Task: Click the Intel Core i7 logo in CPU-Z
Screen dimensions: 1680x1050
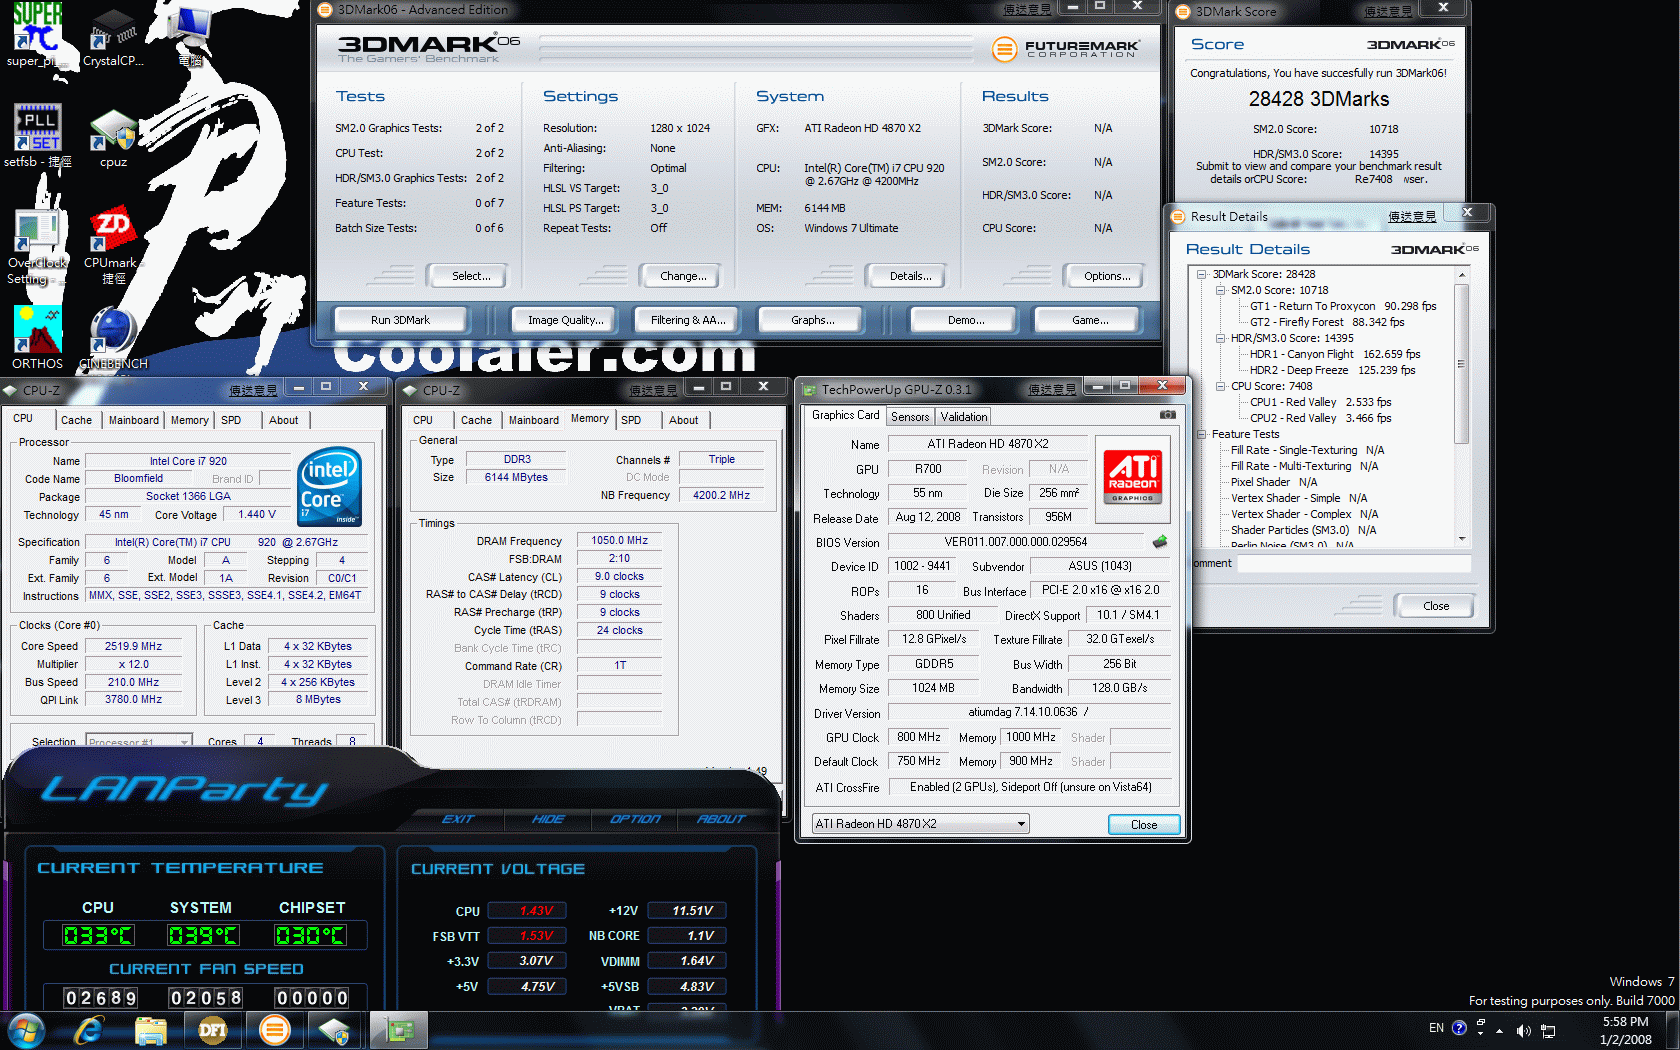Action: (x=330, y=486)
